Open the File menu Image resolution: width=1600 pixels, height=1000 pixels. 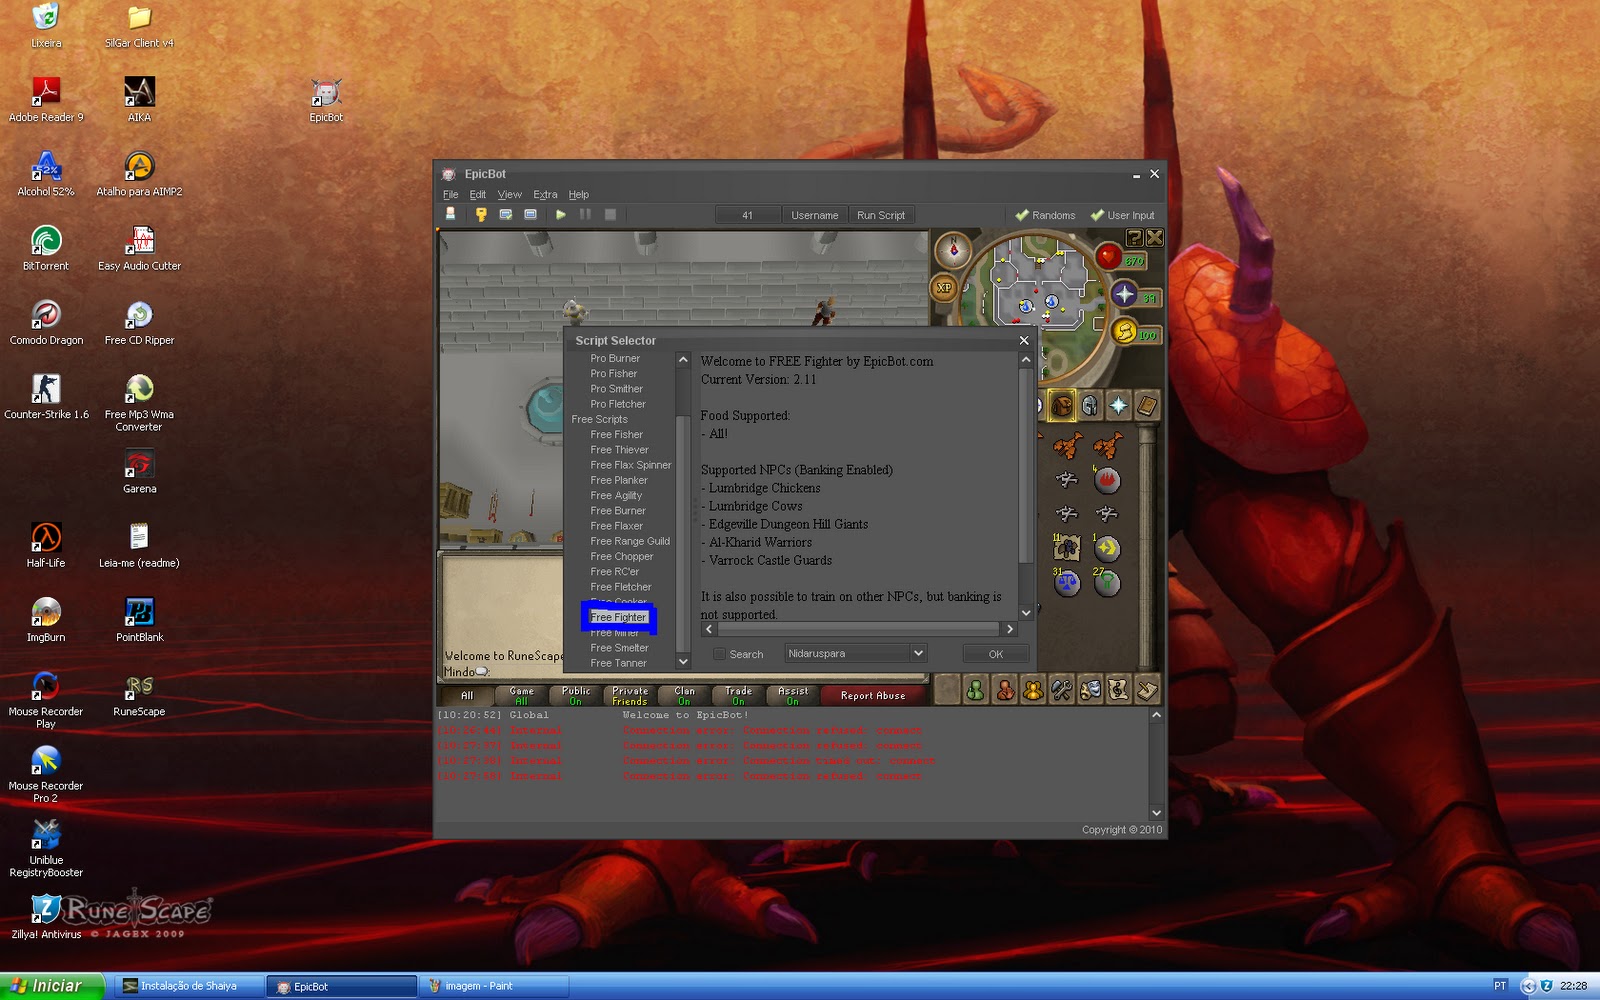coord(451,194)
